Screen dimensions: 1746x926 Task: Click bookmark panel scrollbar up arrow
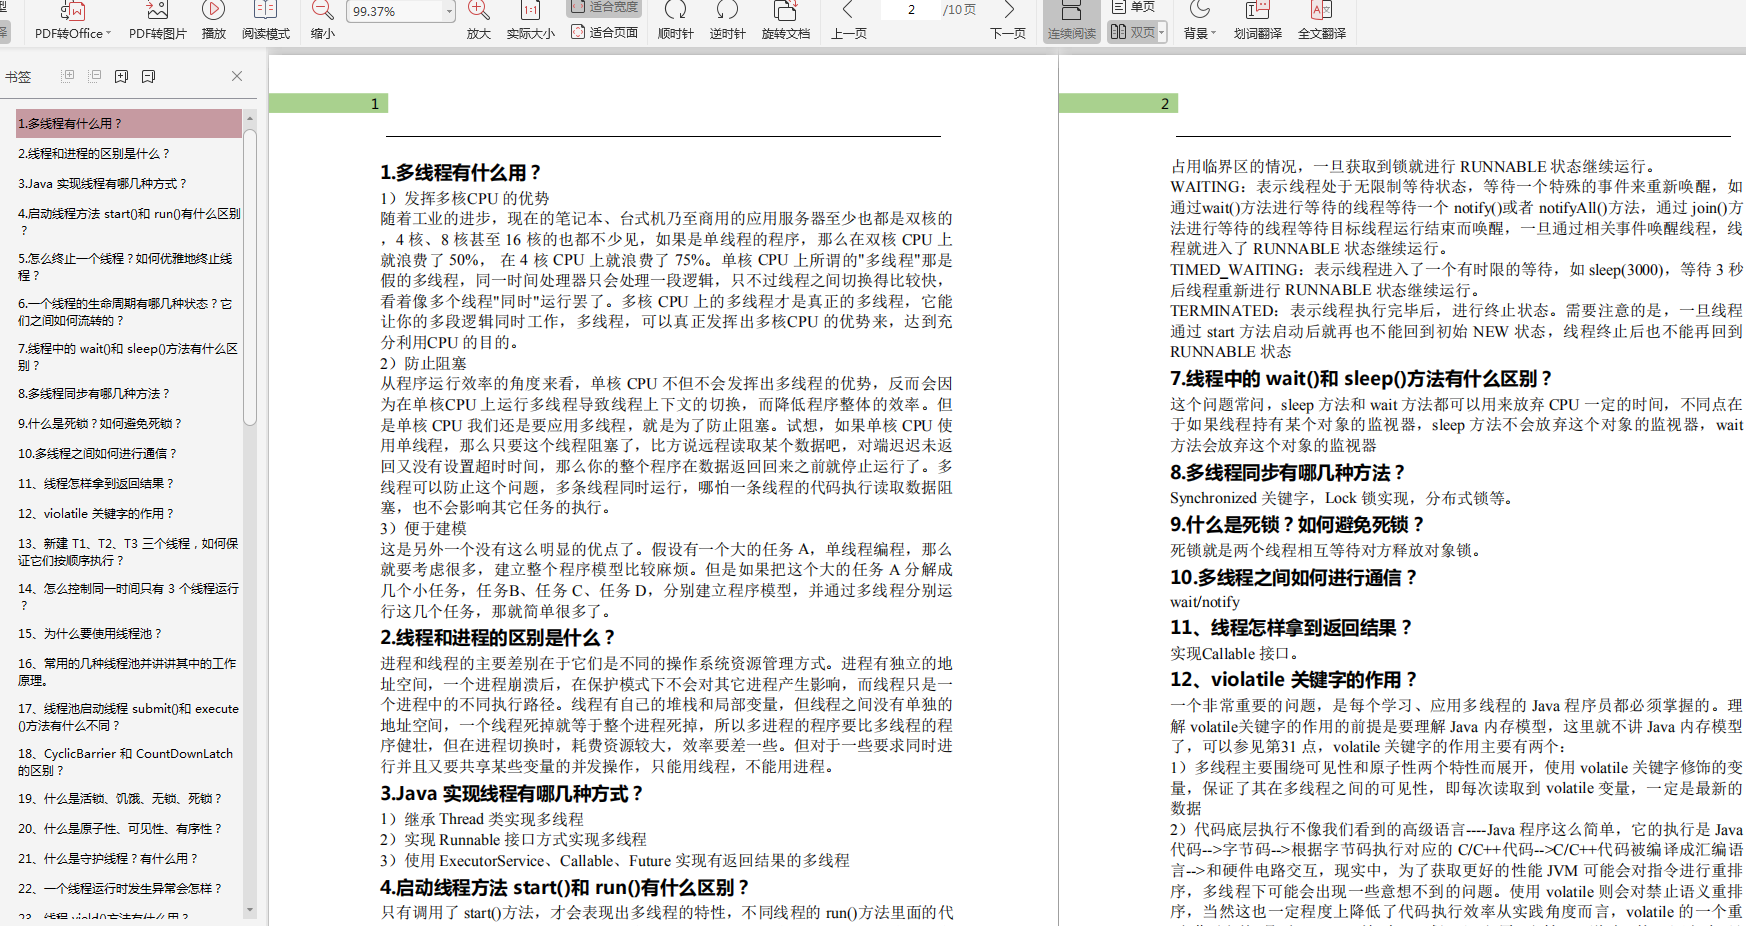[x=250, y=117]
